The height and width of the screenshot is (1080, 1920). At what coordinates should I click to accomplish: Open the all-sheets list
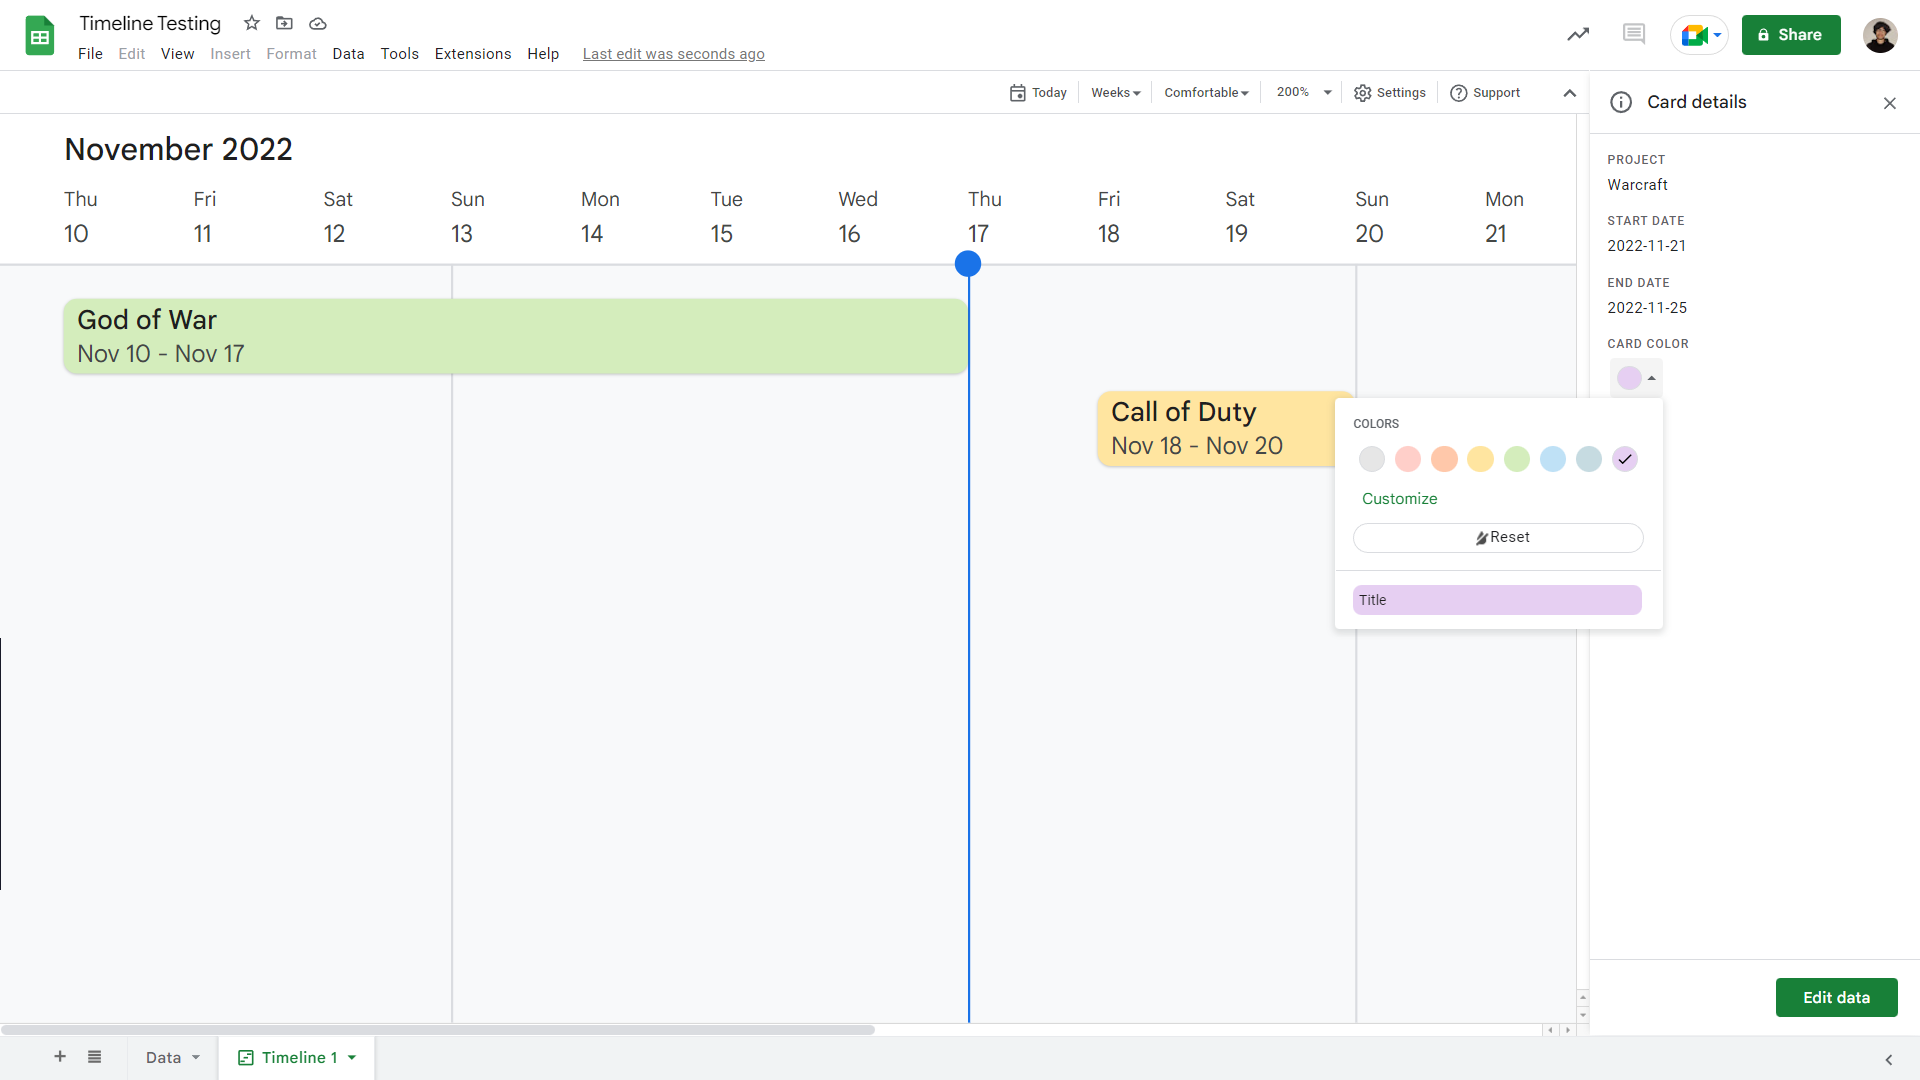[x=94, y=1057]
